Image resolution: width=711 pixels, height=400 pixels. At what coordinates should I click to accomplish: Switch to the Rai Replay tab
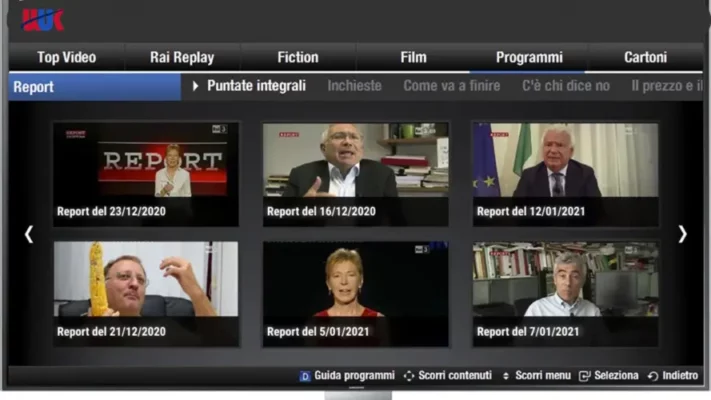[x=182, y=58]
